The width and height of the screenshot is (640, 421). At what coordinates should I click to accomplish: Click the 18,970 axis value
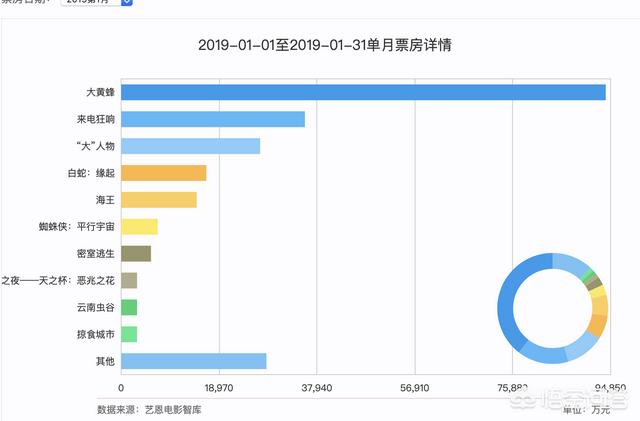[x=219, y=388]
